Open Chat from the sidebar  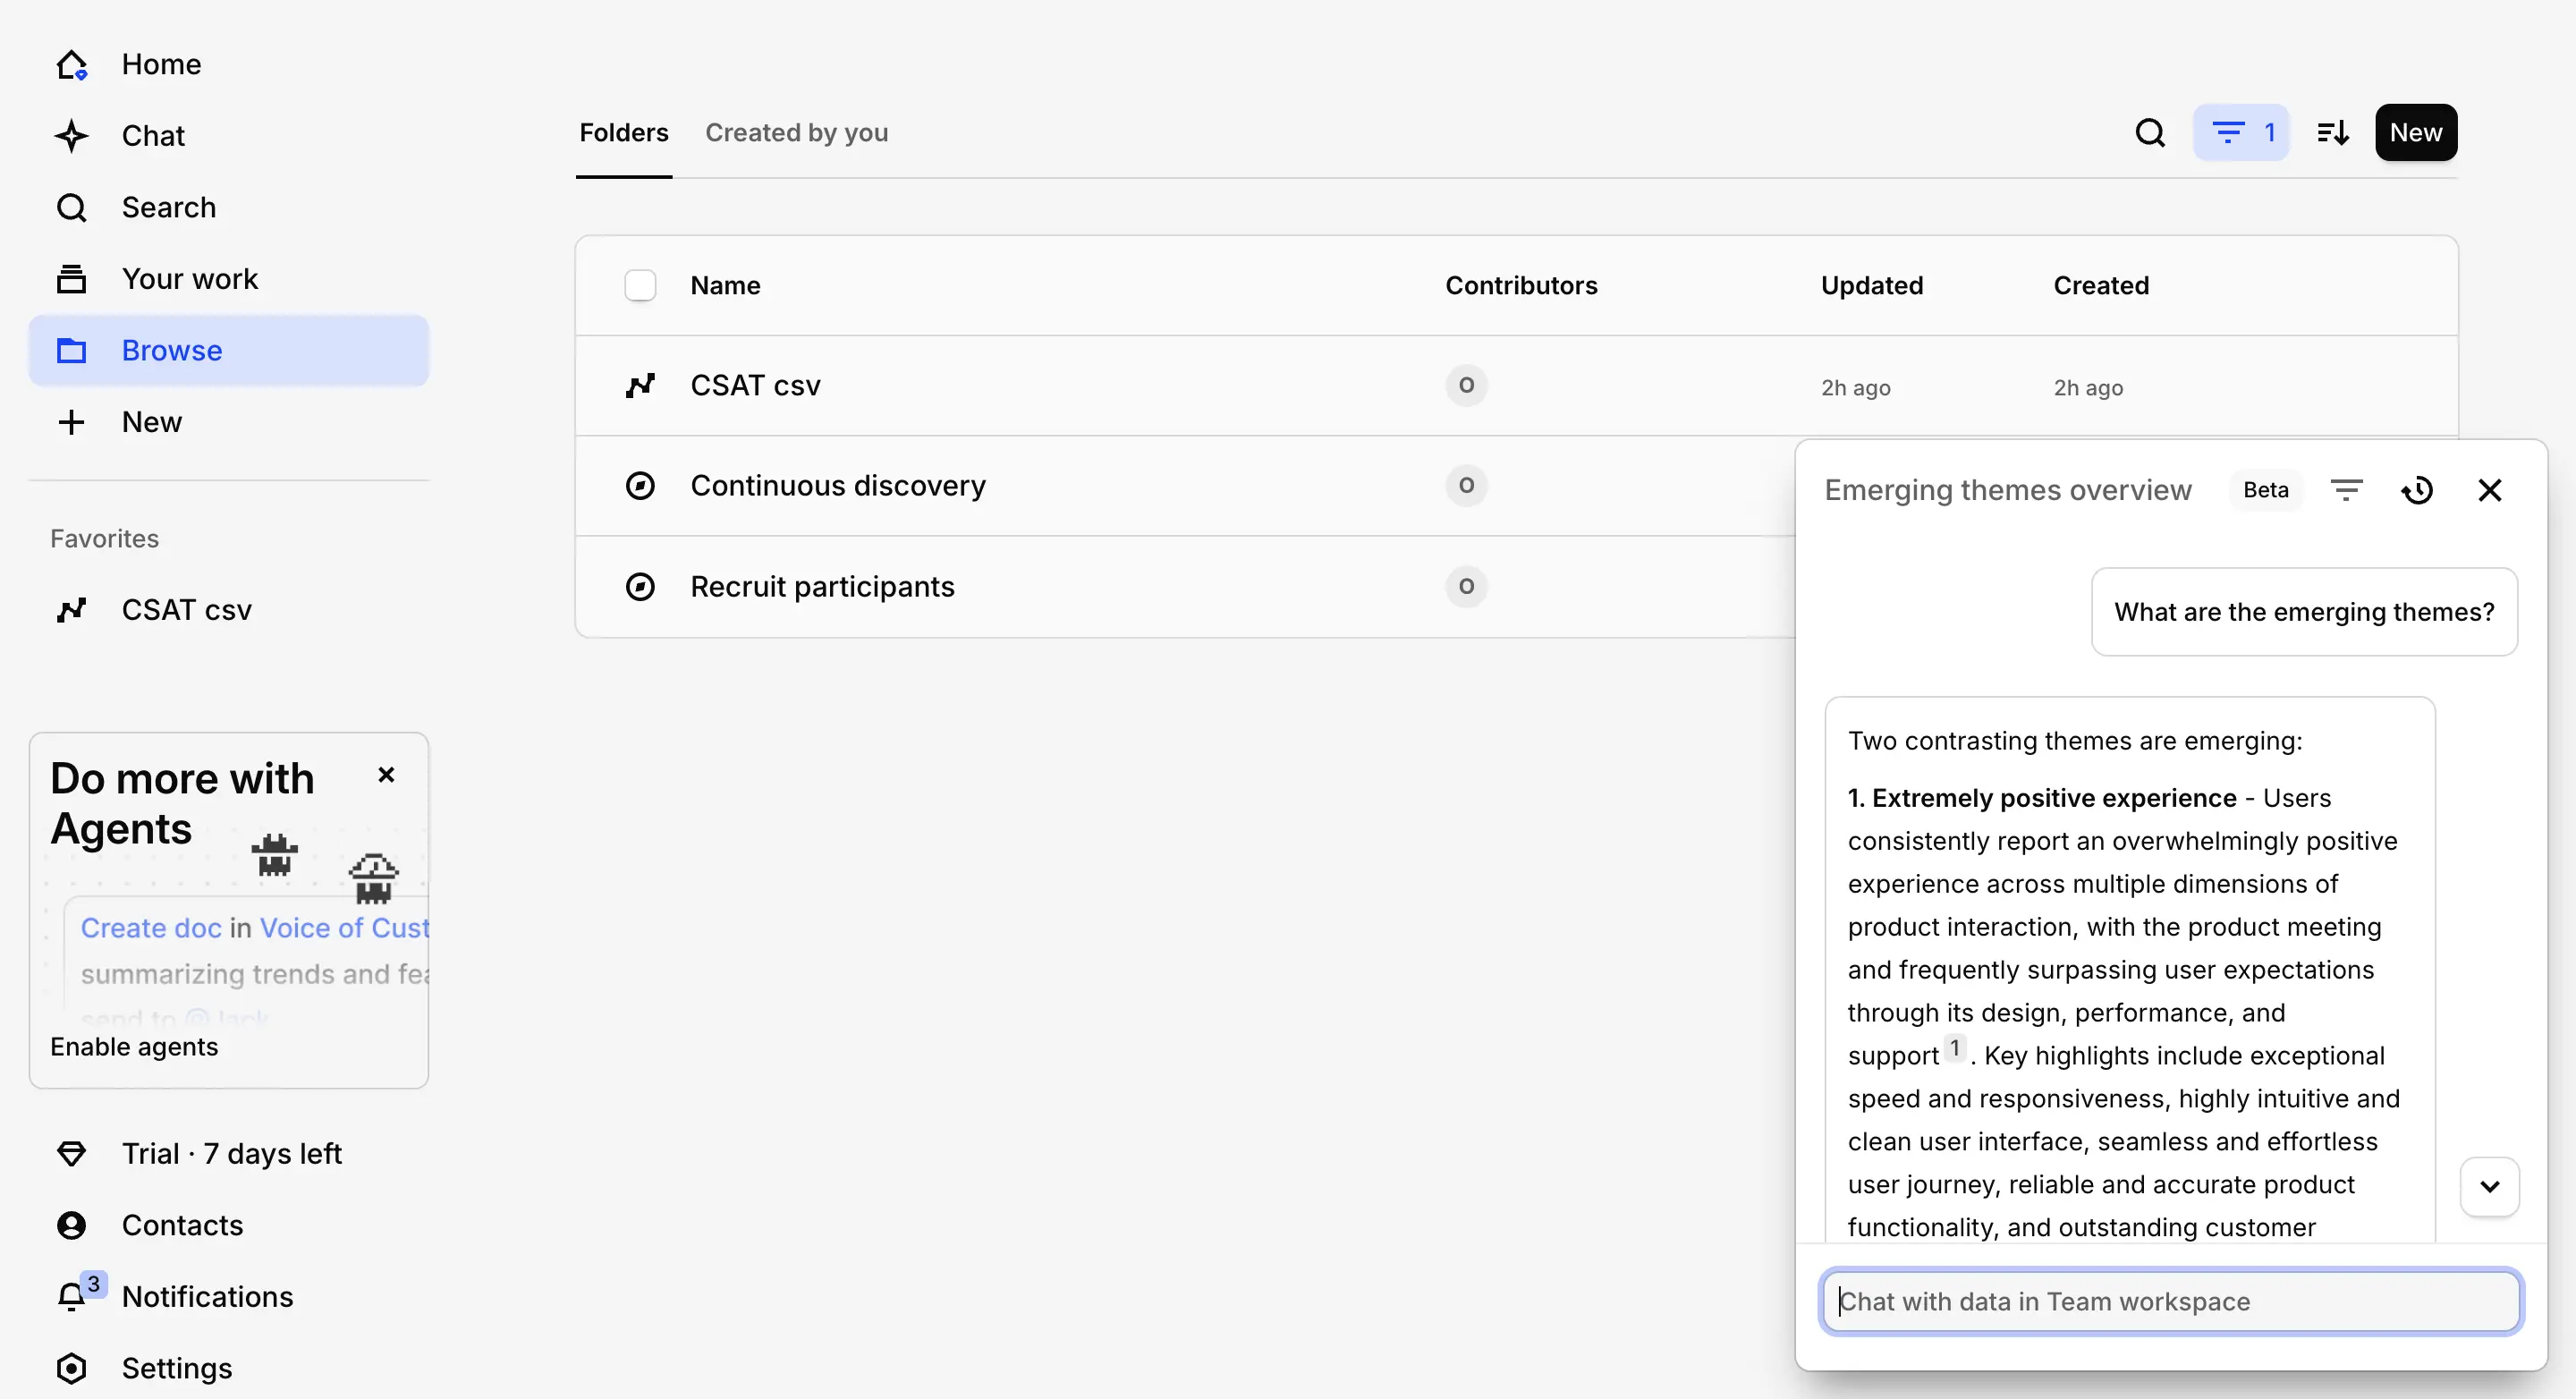point(153,135)
